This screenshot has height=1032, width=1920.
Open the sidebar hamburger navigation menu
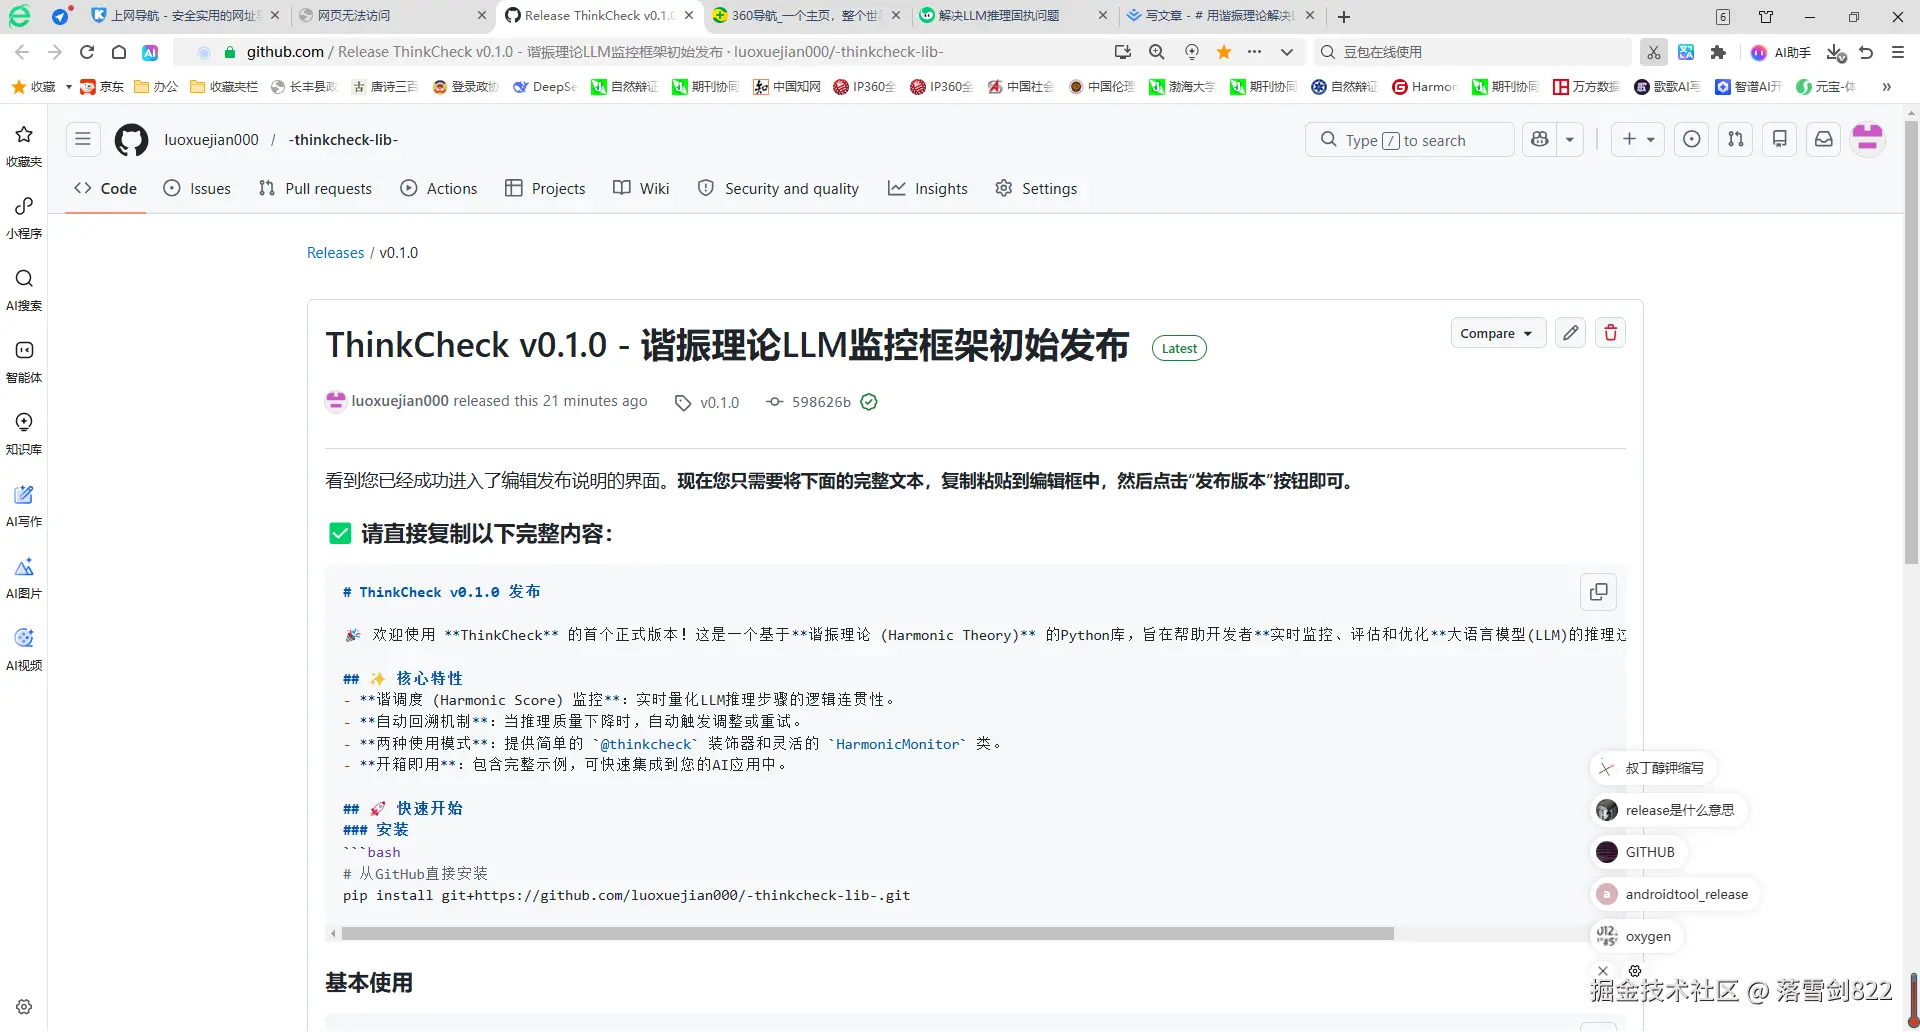(x=83, y=139)
